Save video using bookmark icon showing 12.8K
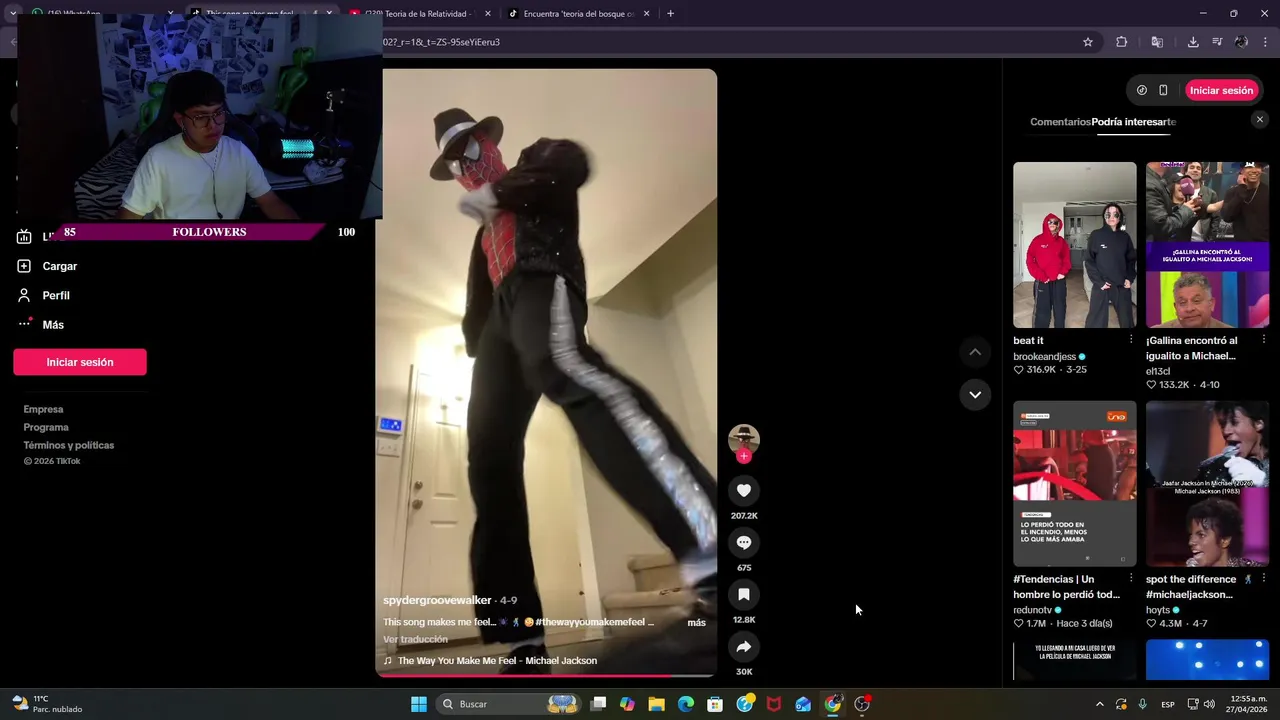Image resolution: width=1280 pixels, height=720 pixels. (744, 594)
